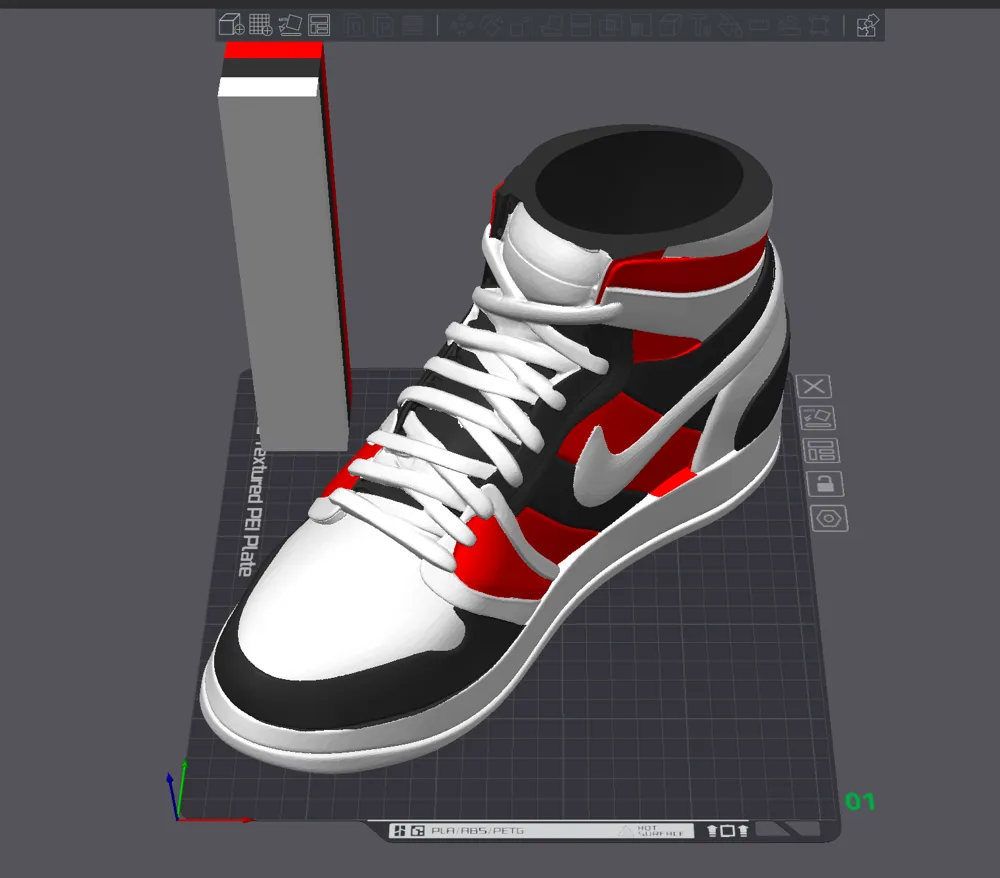Open plate settings hexagon icon
Image resolution: width=1000 pixels, height=878 pixels.
click(x=828, y=518)
